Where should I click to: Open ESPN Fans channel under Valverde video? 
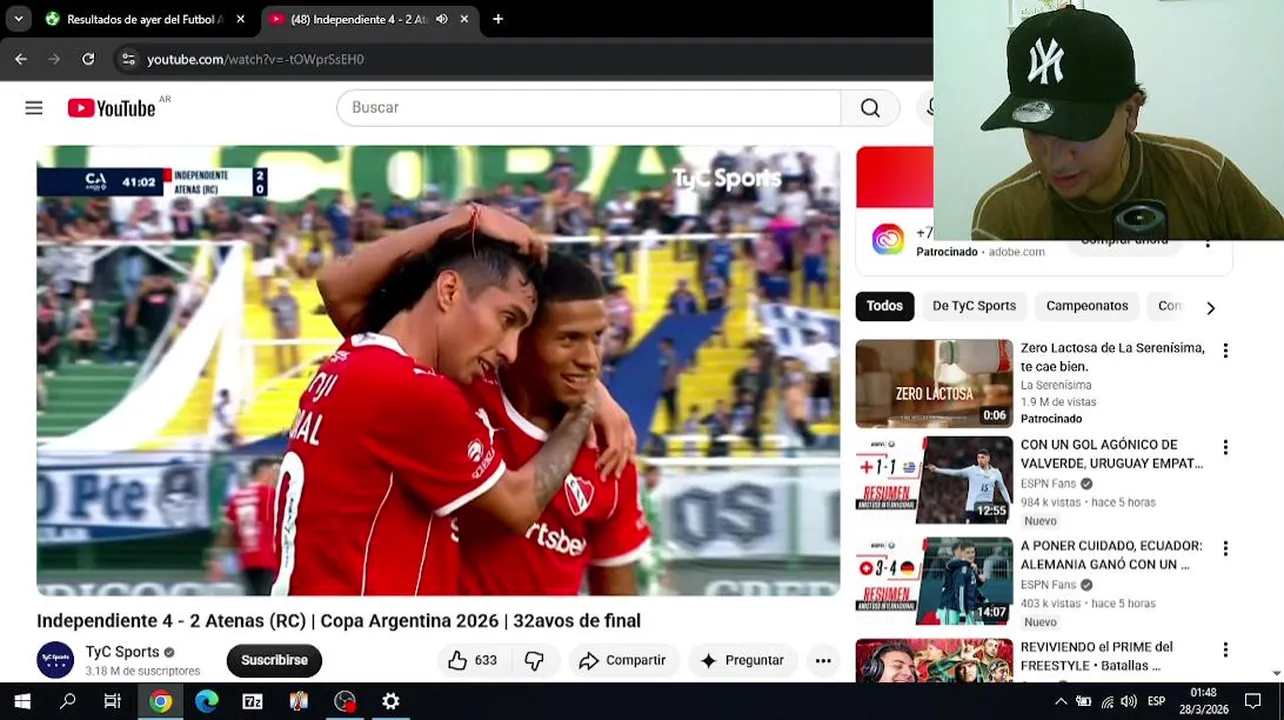[1048, 483]
